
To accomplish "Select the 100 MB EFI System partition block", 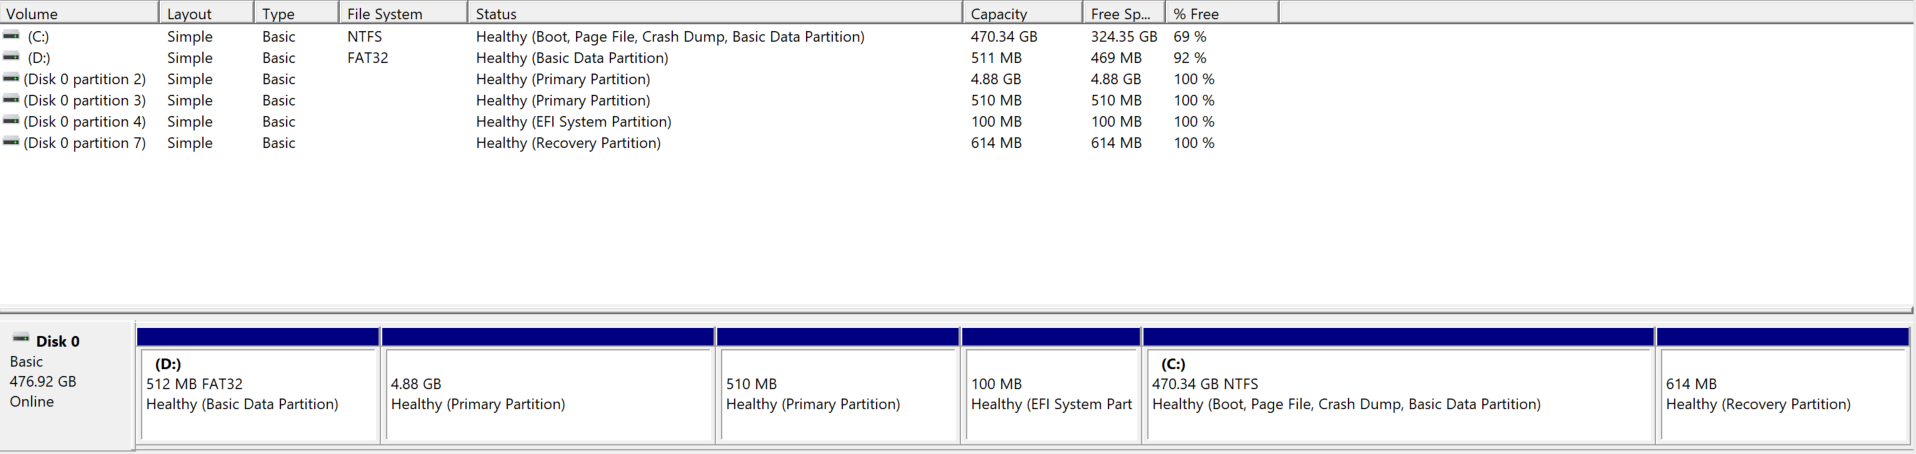I will (x=1051, y=385).
